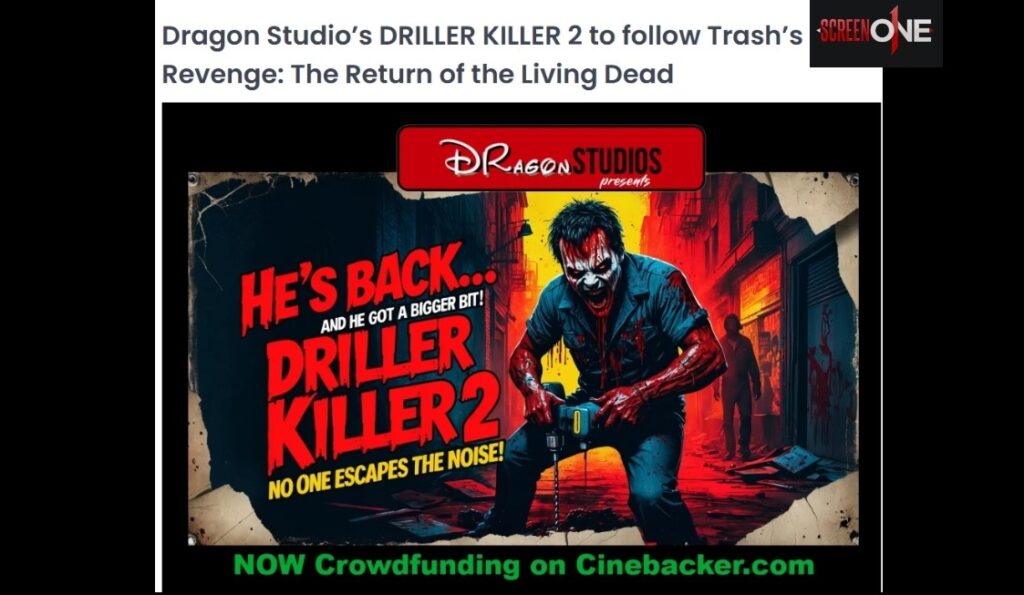Viewport: 1024px width, 595px height.
Task: Click the second headline line mentioning Living Dead
Action: (x=417, y=74)
